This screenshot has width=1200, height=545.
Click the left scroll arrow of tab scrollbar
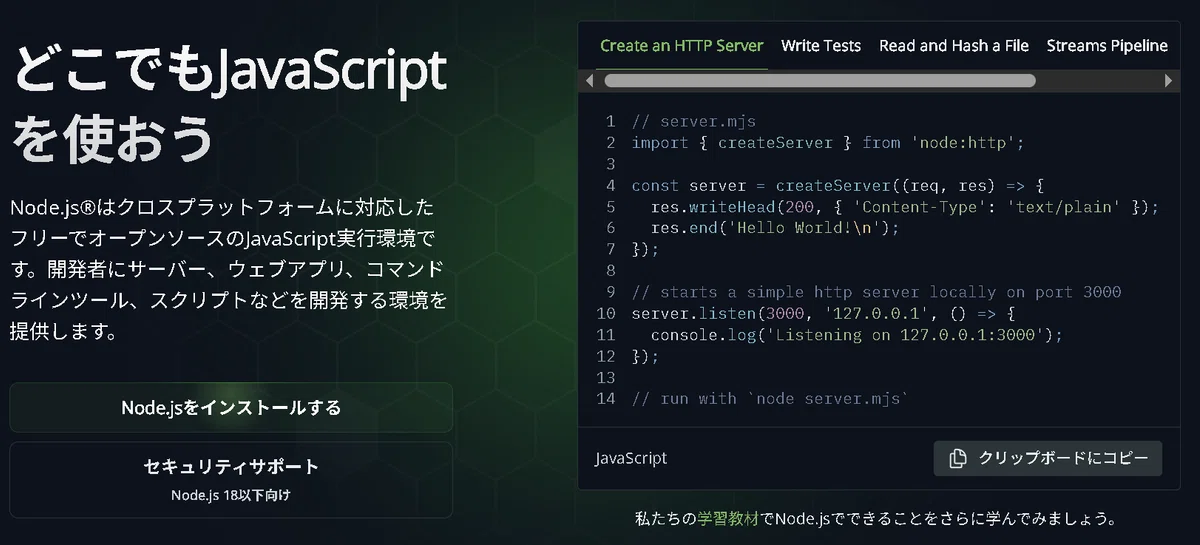589,81
